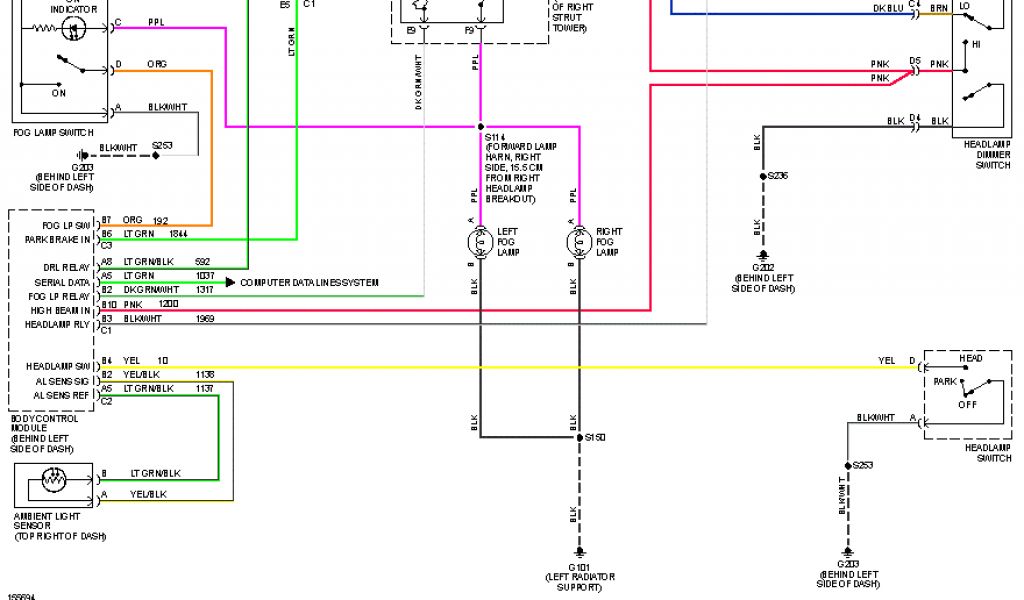The height and width of the screenshot is (600, 1024).
Task: Click the G101 ground symbol
Action: pos(579,552)
